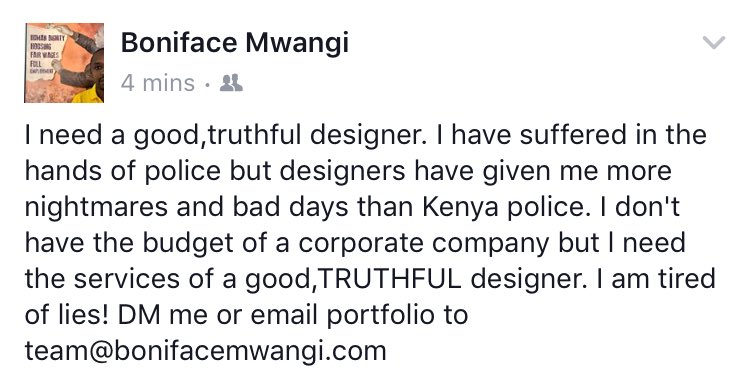Open the post options chevron menu
The height and width of the screenshot is (385, 750).
coord(714,43)
